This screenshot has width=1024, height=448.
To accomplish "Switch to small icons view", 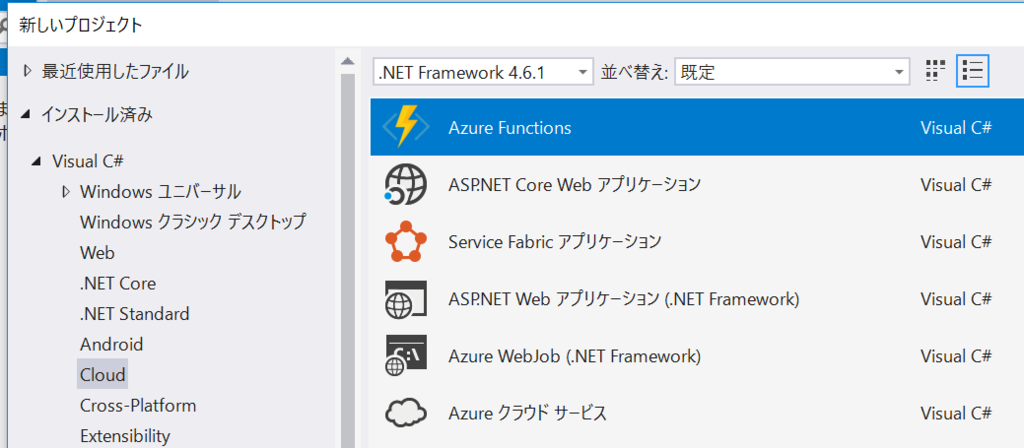I will coord(936,71).
